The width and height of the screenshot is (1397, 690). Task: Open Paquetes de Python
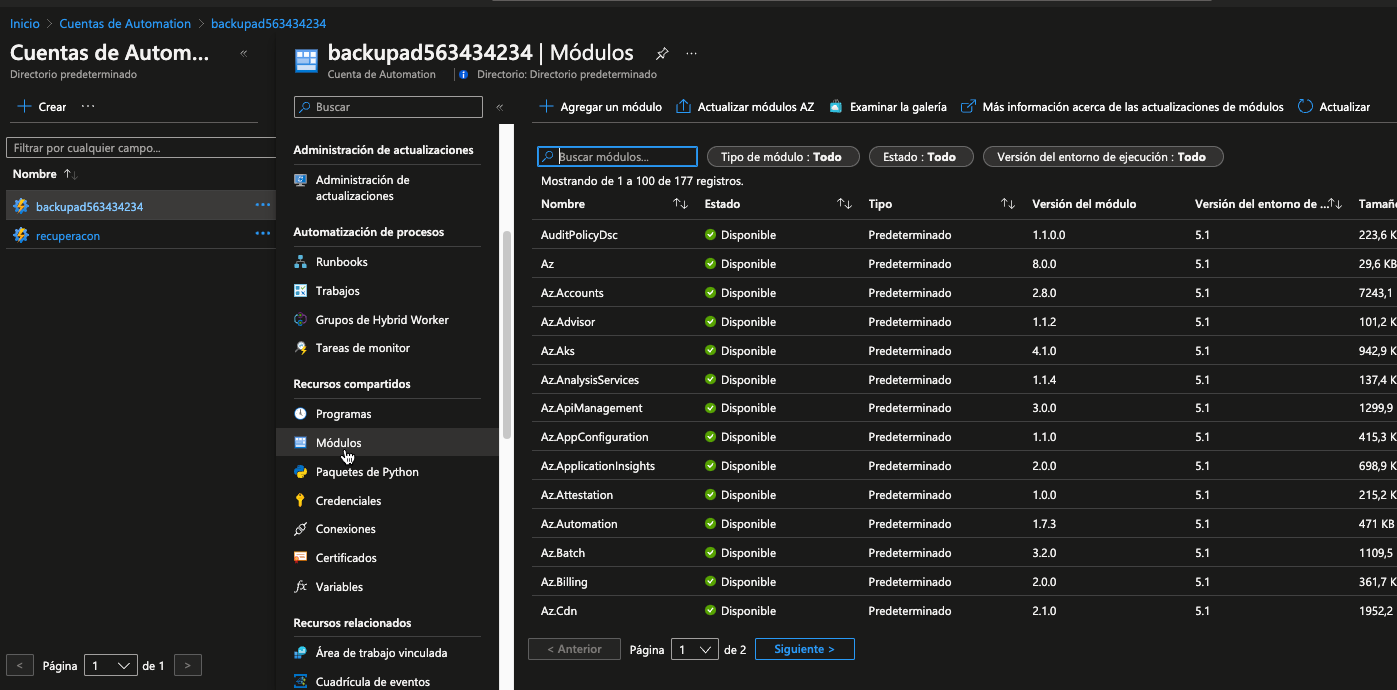click(x=366, y=472)
